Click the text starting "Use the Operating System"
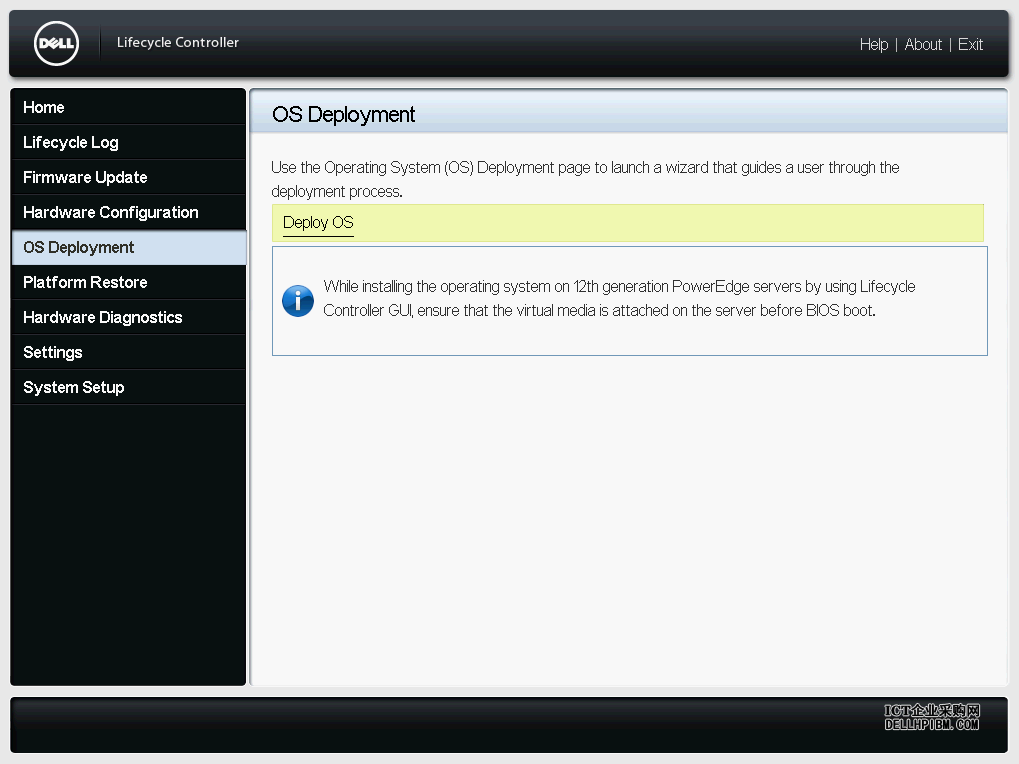 (585, 179)
